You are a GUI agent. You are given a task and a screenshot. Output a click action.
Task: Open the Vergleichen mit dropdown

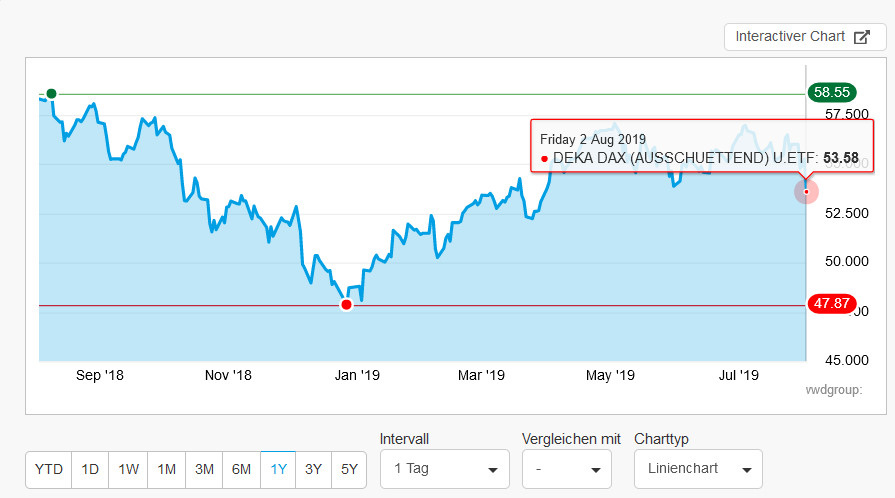point(566,469)
